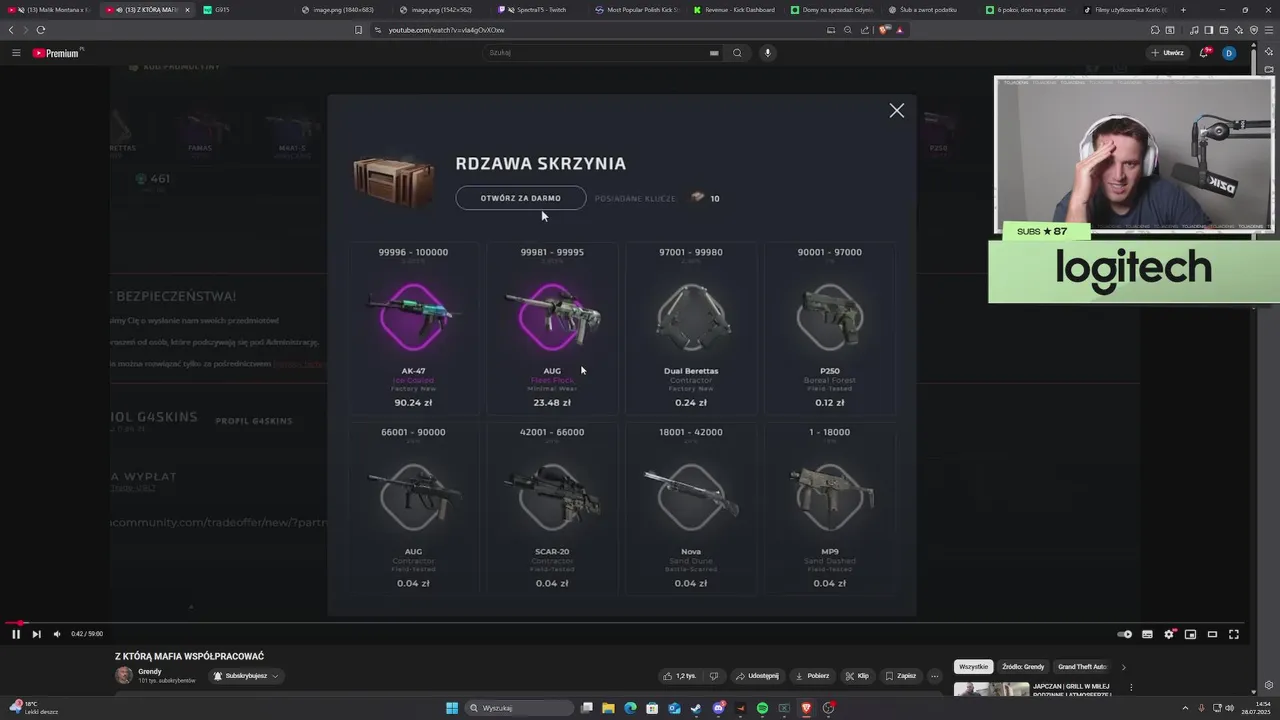This screenshot has width=1280, height=720.
Task: Toggle the autoplay switch
Action: (1125, 634)
